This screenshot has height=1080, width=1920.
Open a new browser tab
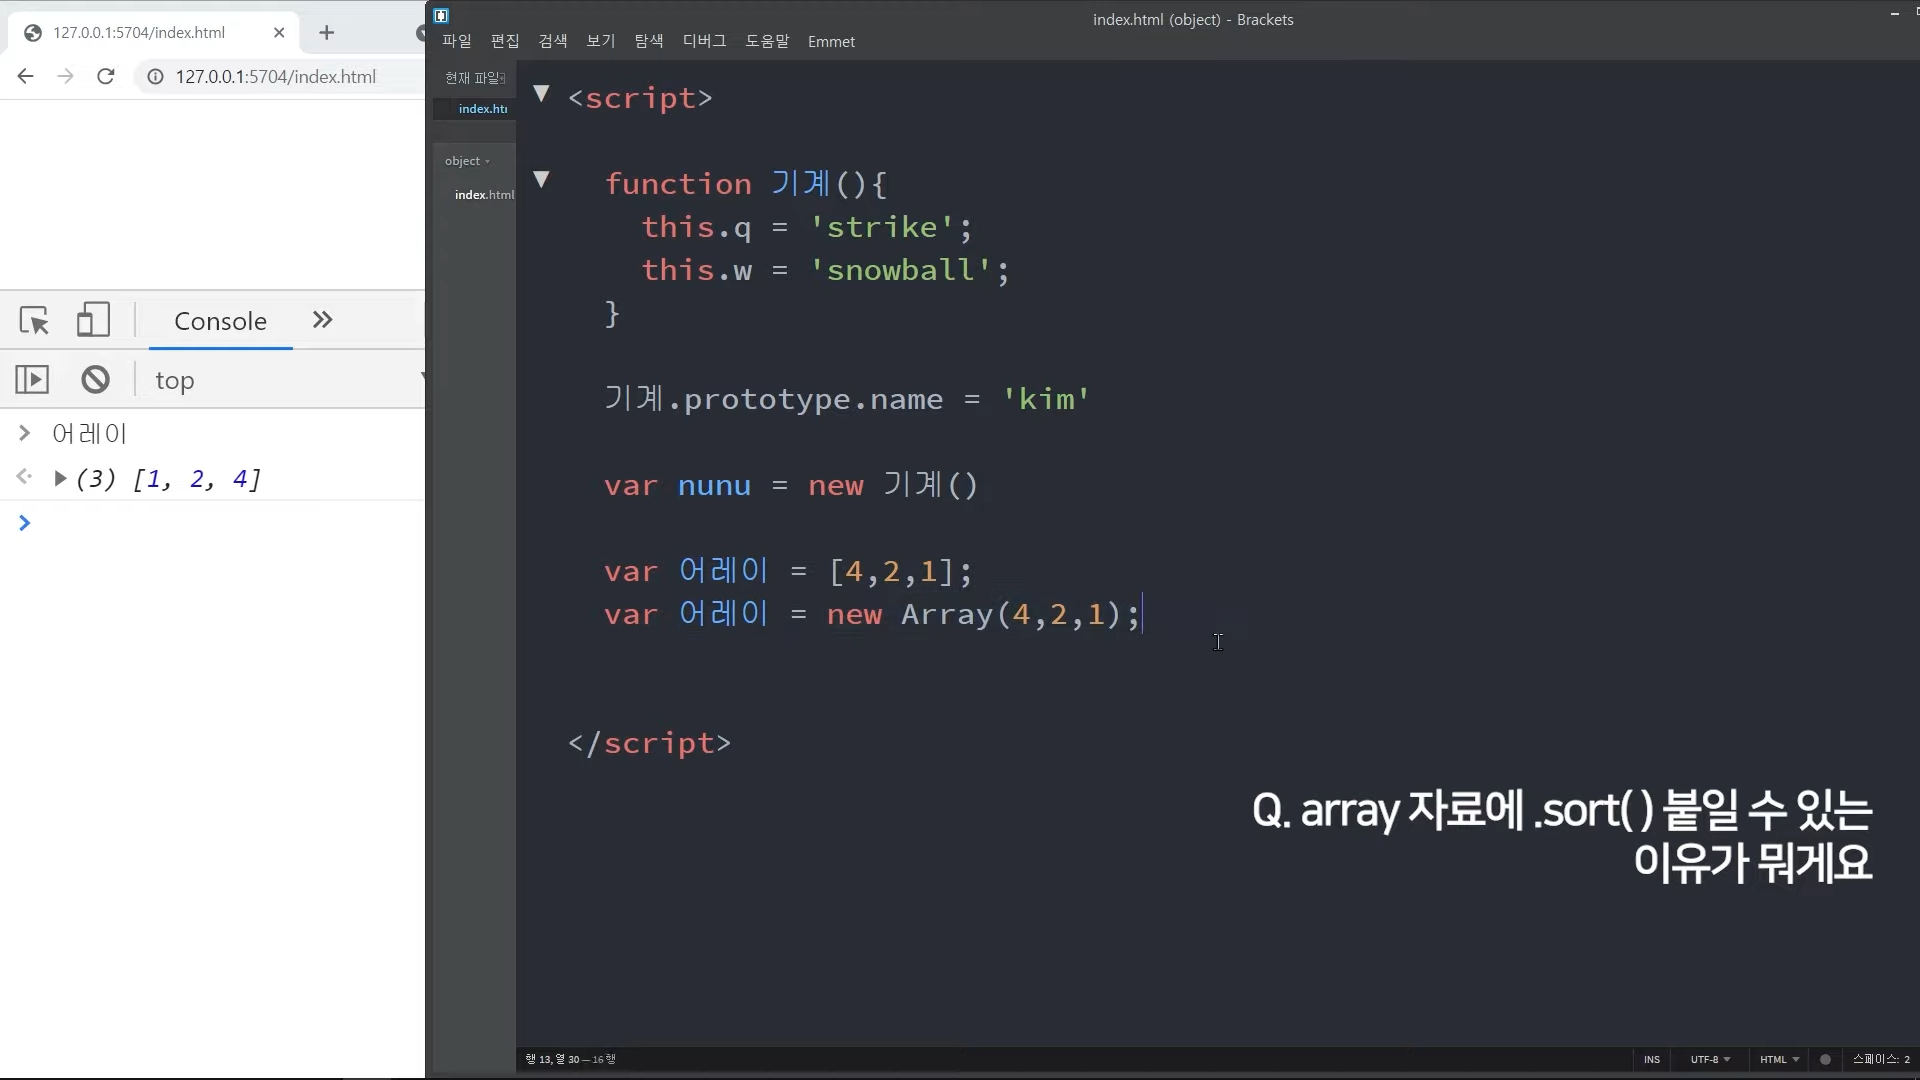(x=327, y=33)
